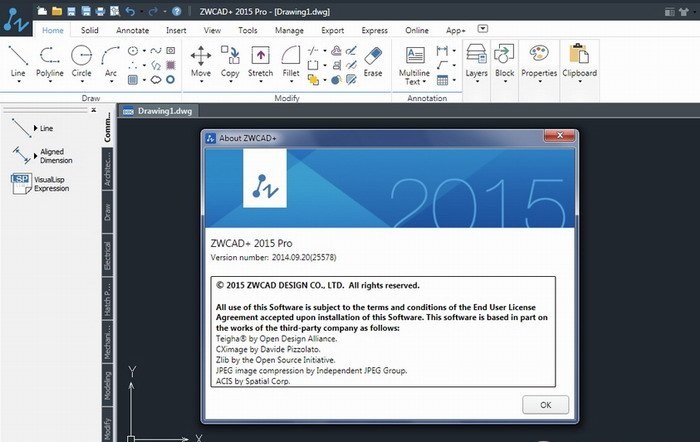
Task: Choose the Circle tool
Action: pos(81,59)
